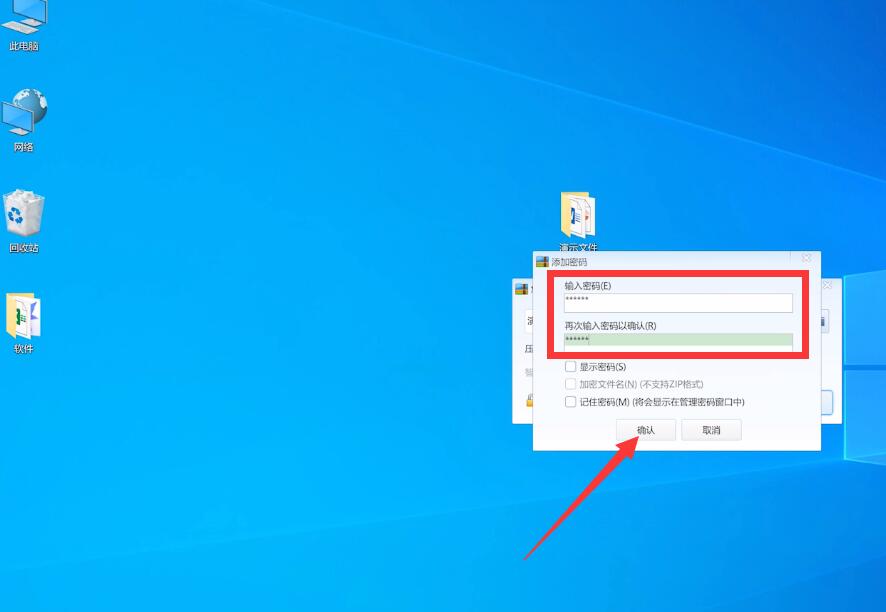The height and width of the screenshot is (612, 886).
Task: Close the 添加密码 dialog
Action: 806,259
